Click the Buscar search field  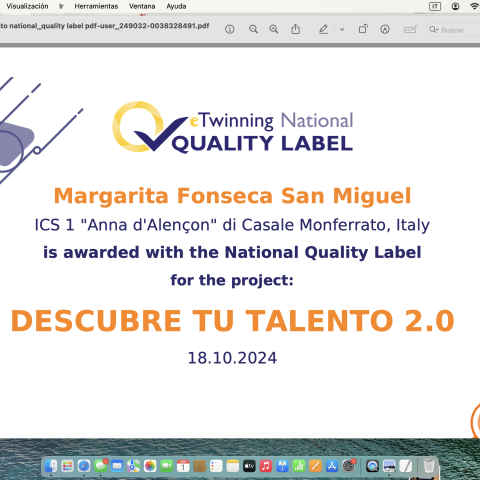454,30
